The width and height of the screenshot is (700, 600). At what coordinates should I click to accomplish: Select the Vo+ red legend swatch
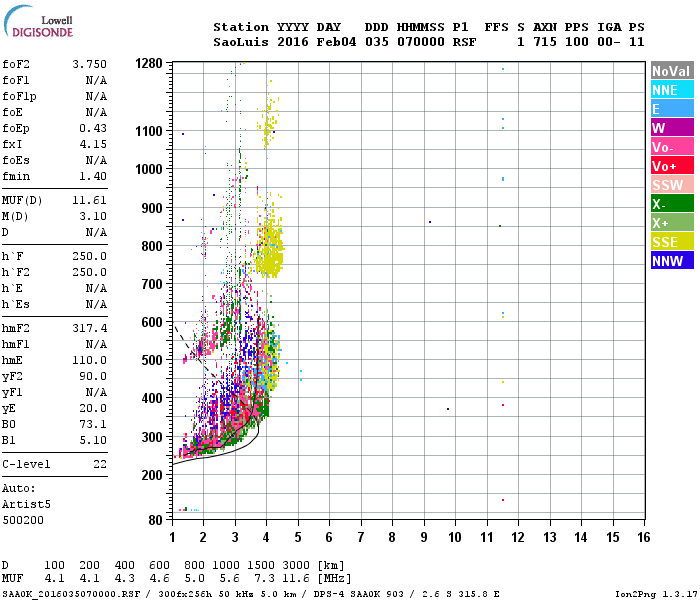pyautogui.click(x=672, y=166)
